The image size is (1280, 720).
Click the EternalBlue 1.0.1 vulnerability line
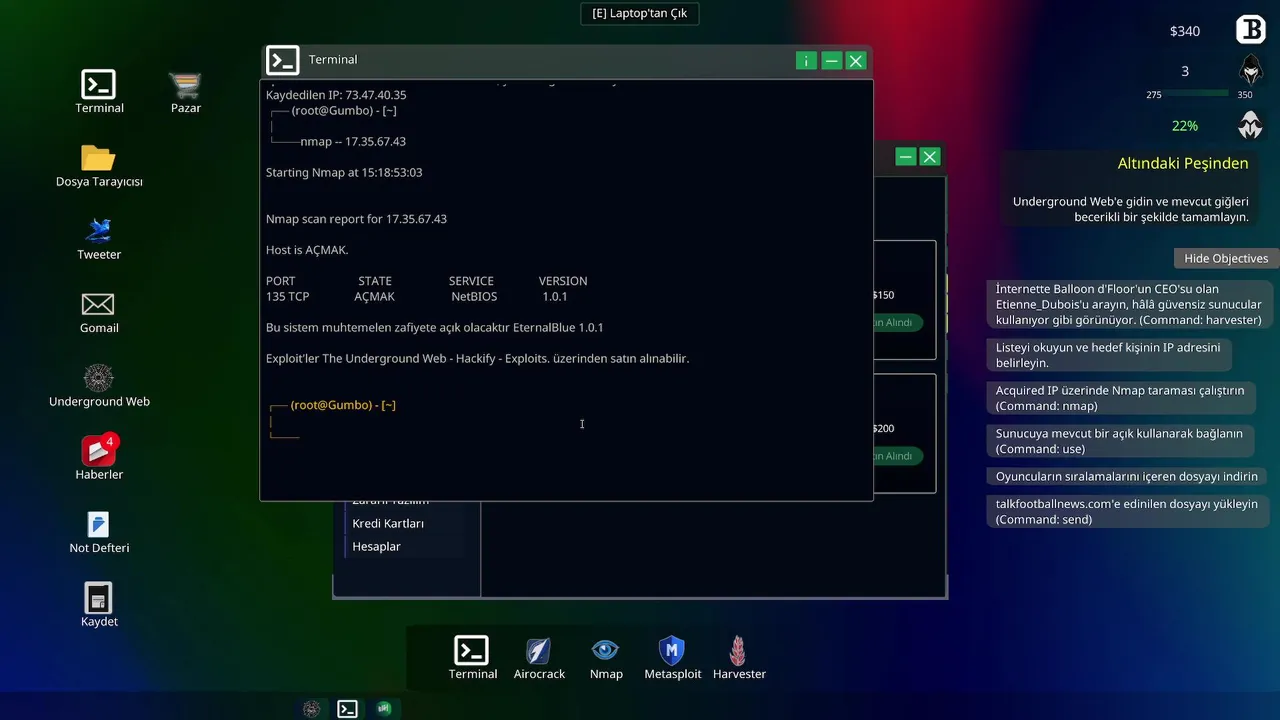pyautogui.click(x=434, y=327)
